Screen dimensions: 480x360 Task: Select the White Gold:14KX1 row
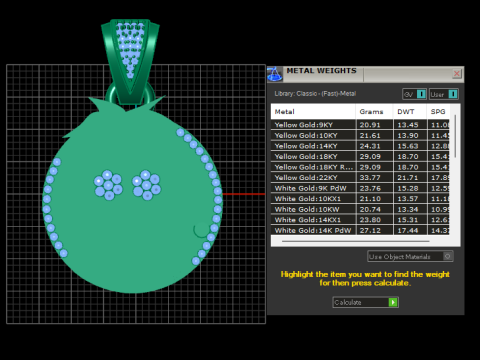[360, 220]
